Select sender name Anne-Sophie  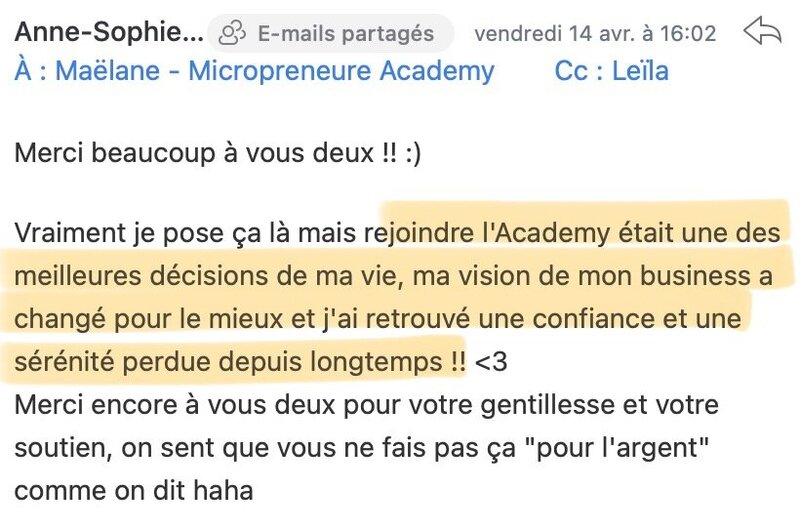(109, 33)
